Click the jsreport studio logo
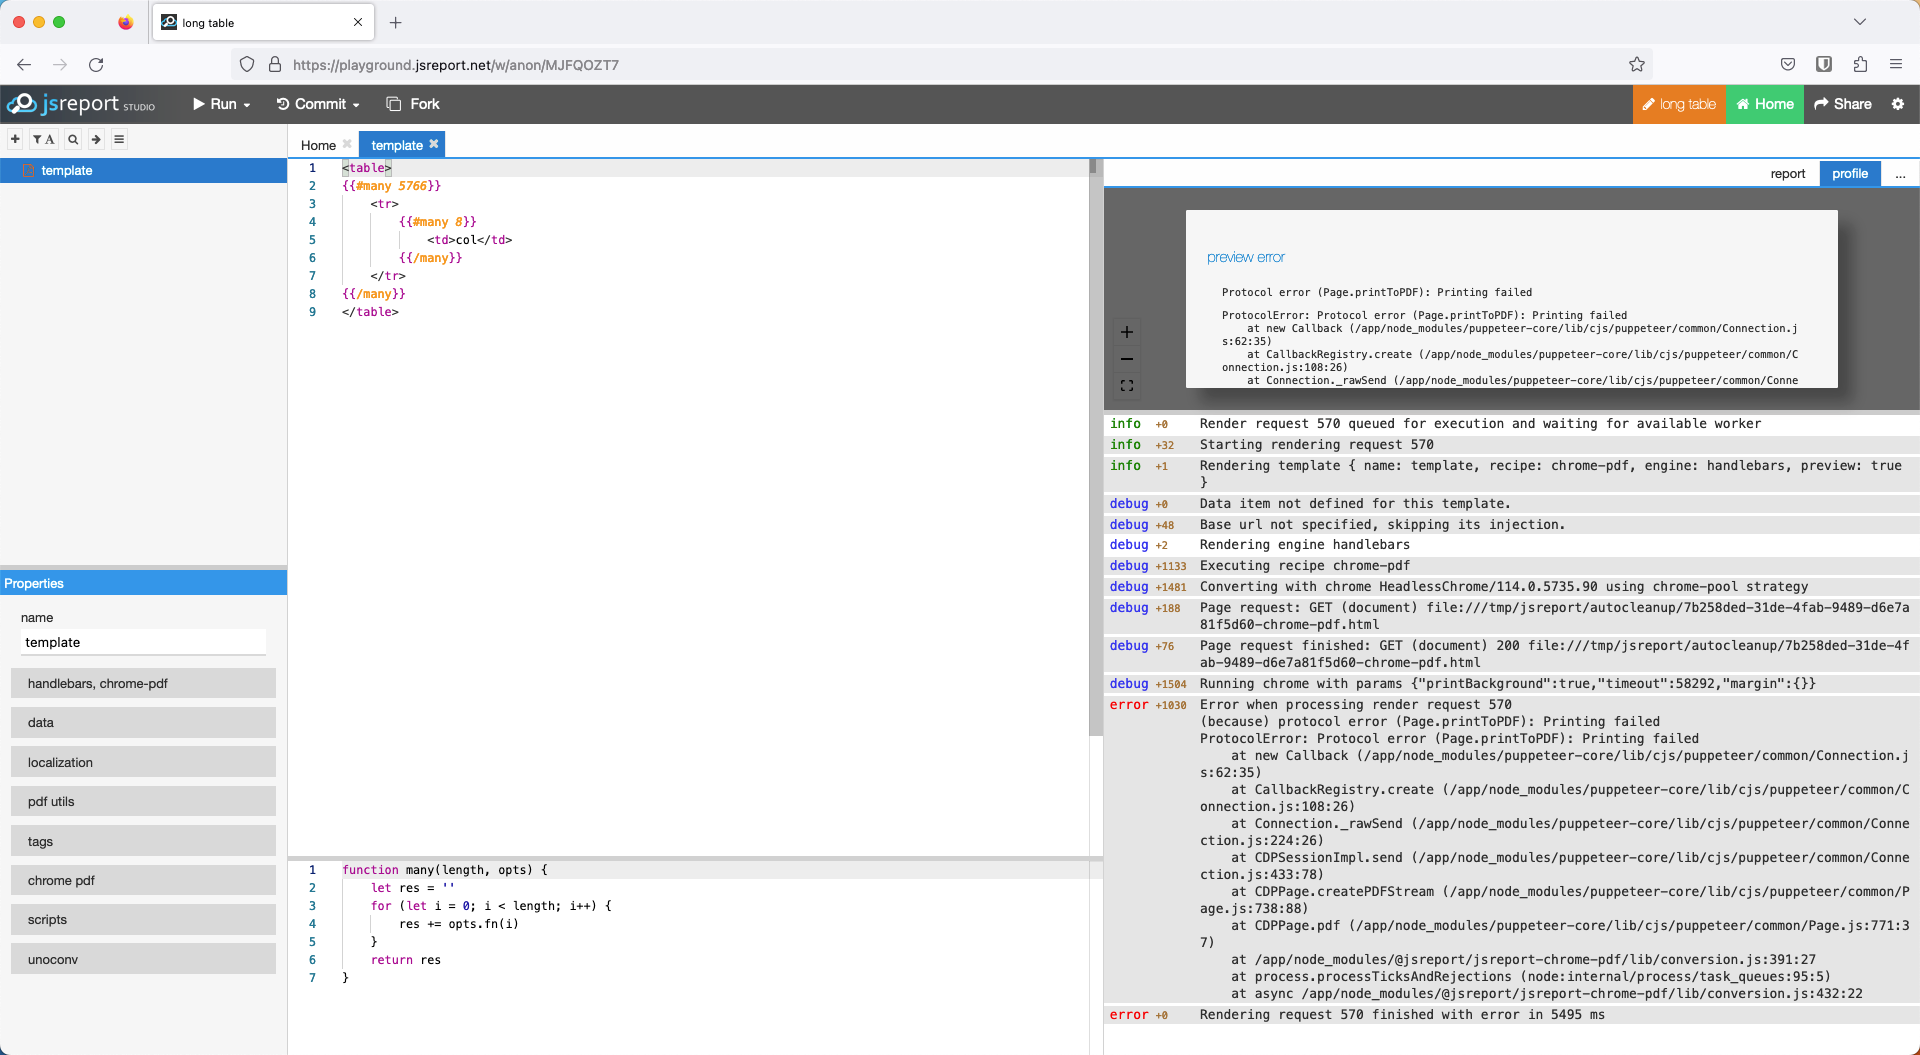 [x=80, y=103]
